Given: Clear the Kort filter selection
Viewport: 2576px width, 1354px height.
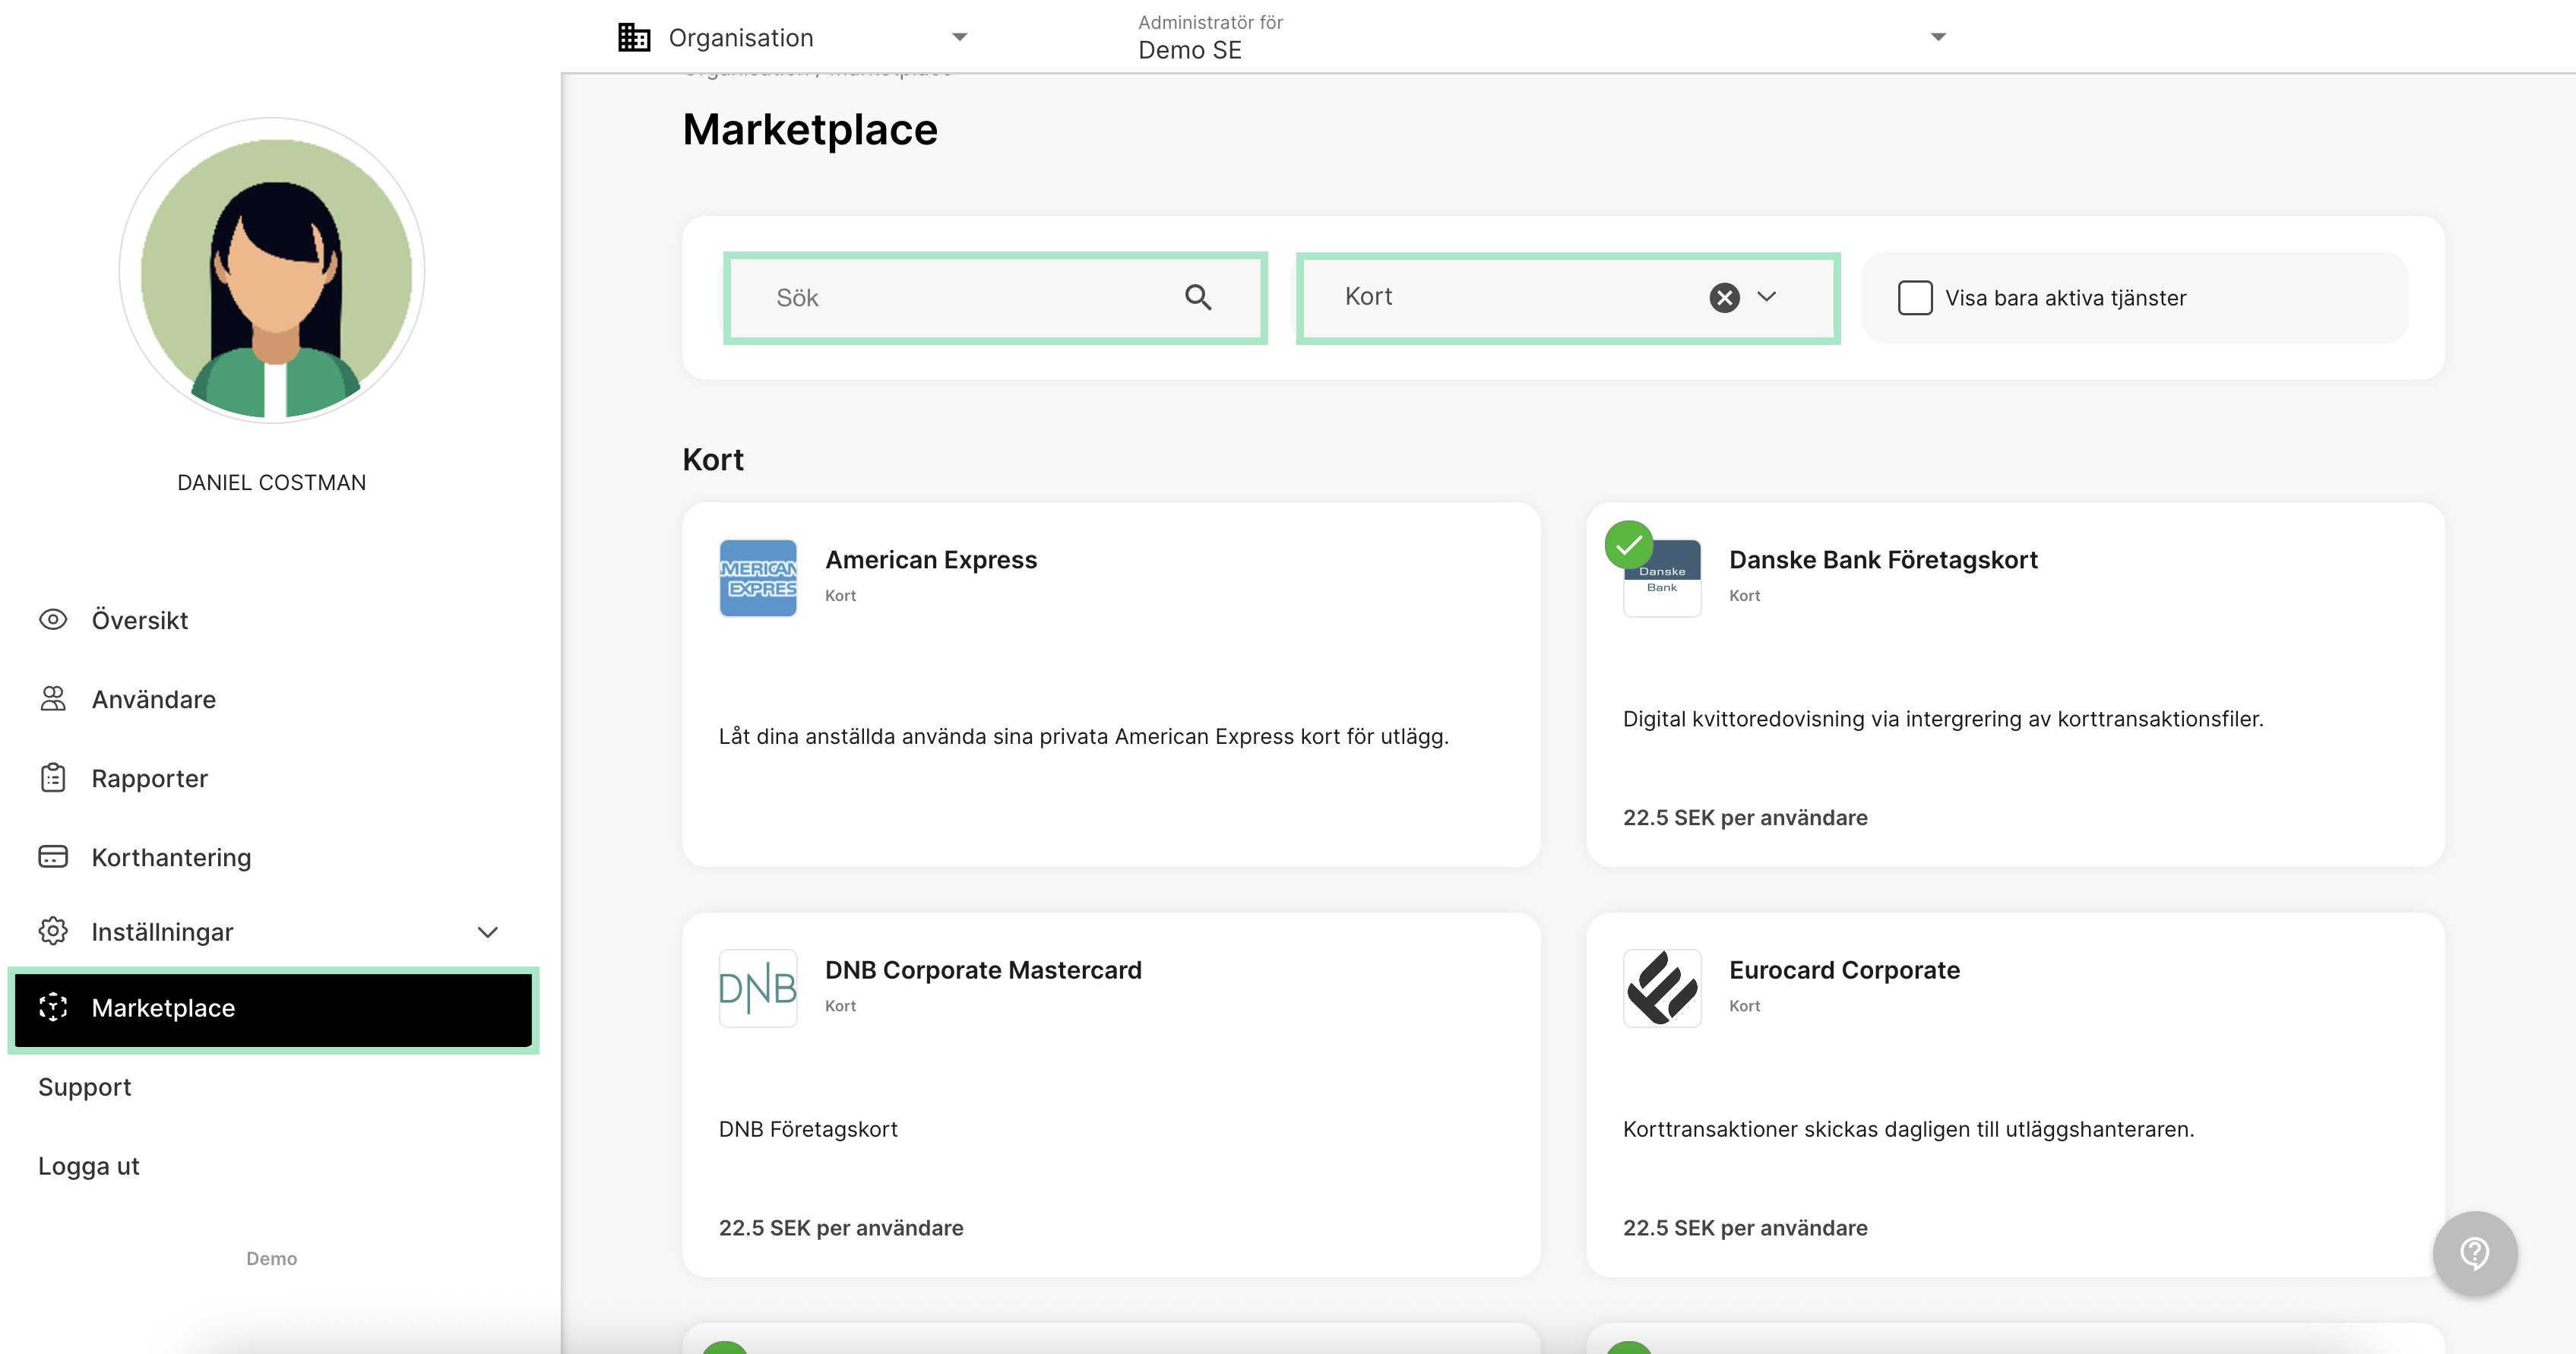Looking at the screenshot, I should 1724,297.
